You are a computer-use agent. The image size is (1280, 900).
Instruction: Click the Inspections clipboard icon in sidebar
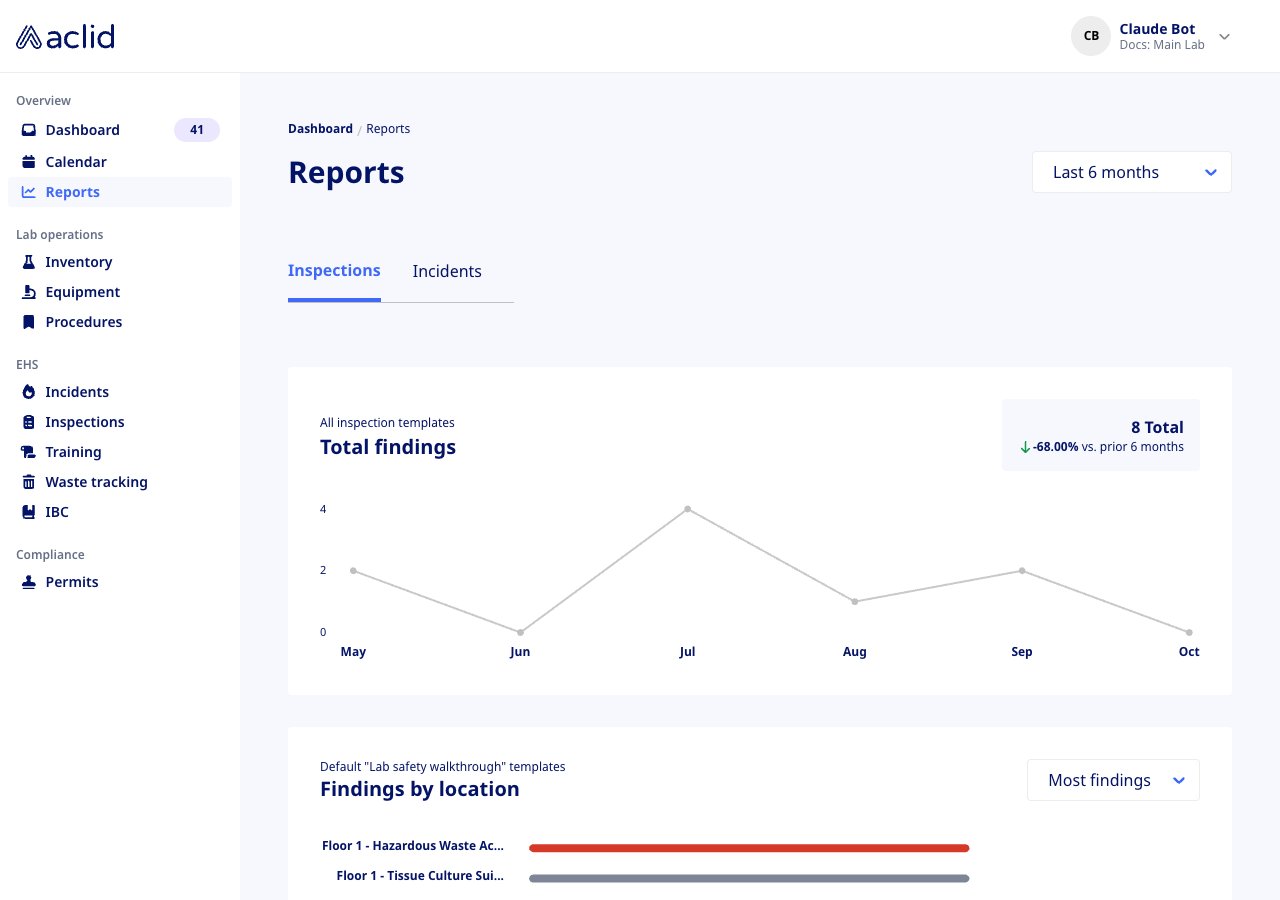pos(29,422)
